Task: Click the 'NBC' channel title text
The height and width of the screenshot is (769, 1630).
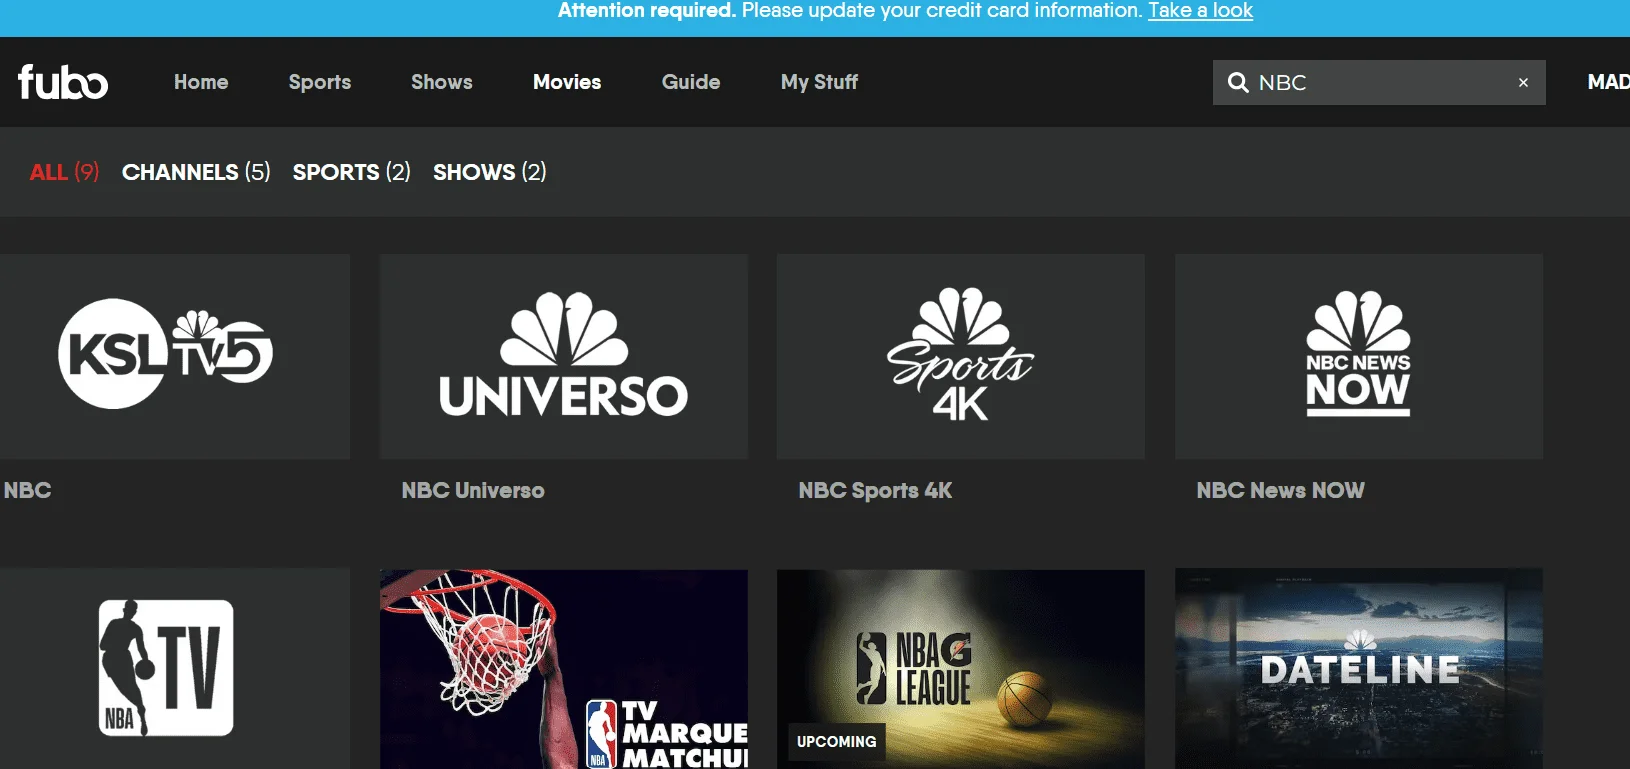Action: coord(28,490)
